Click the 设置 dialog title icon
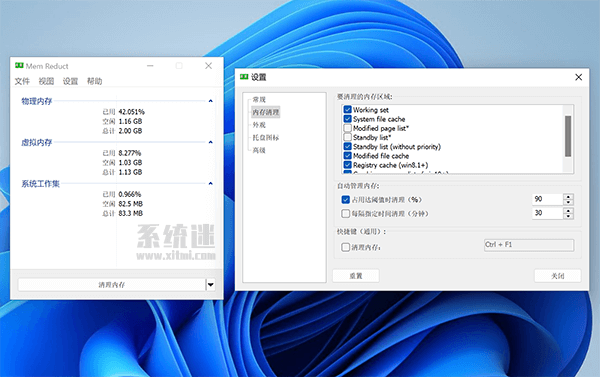The height and width of the screenshot is (377, 600). pos(244,77)
